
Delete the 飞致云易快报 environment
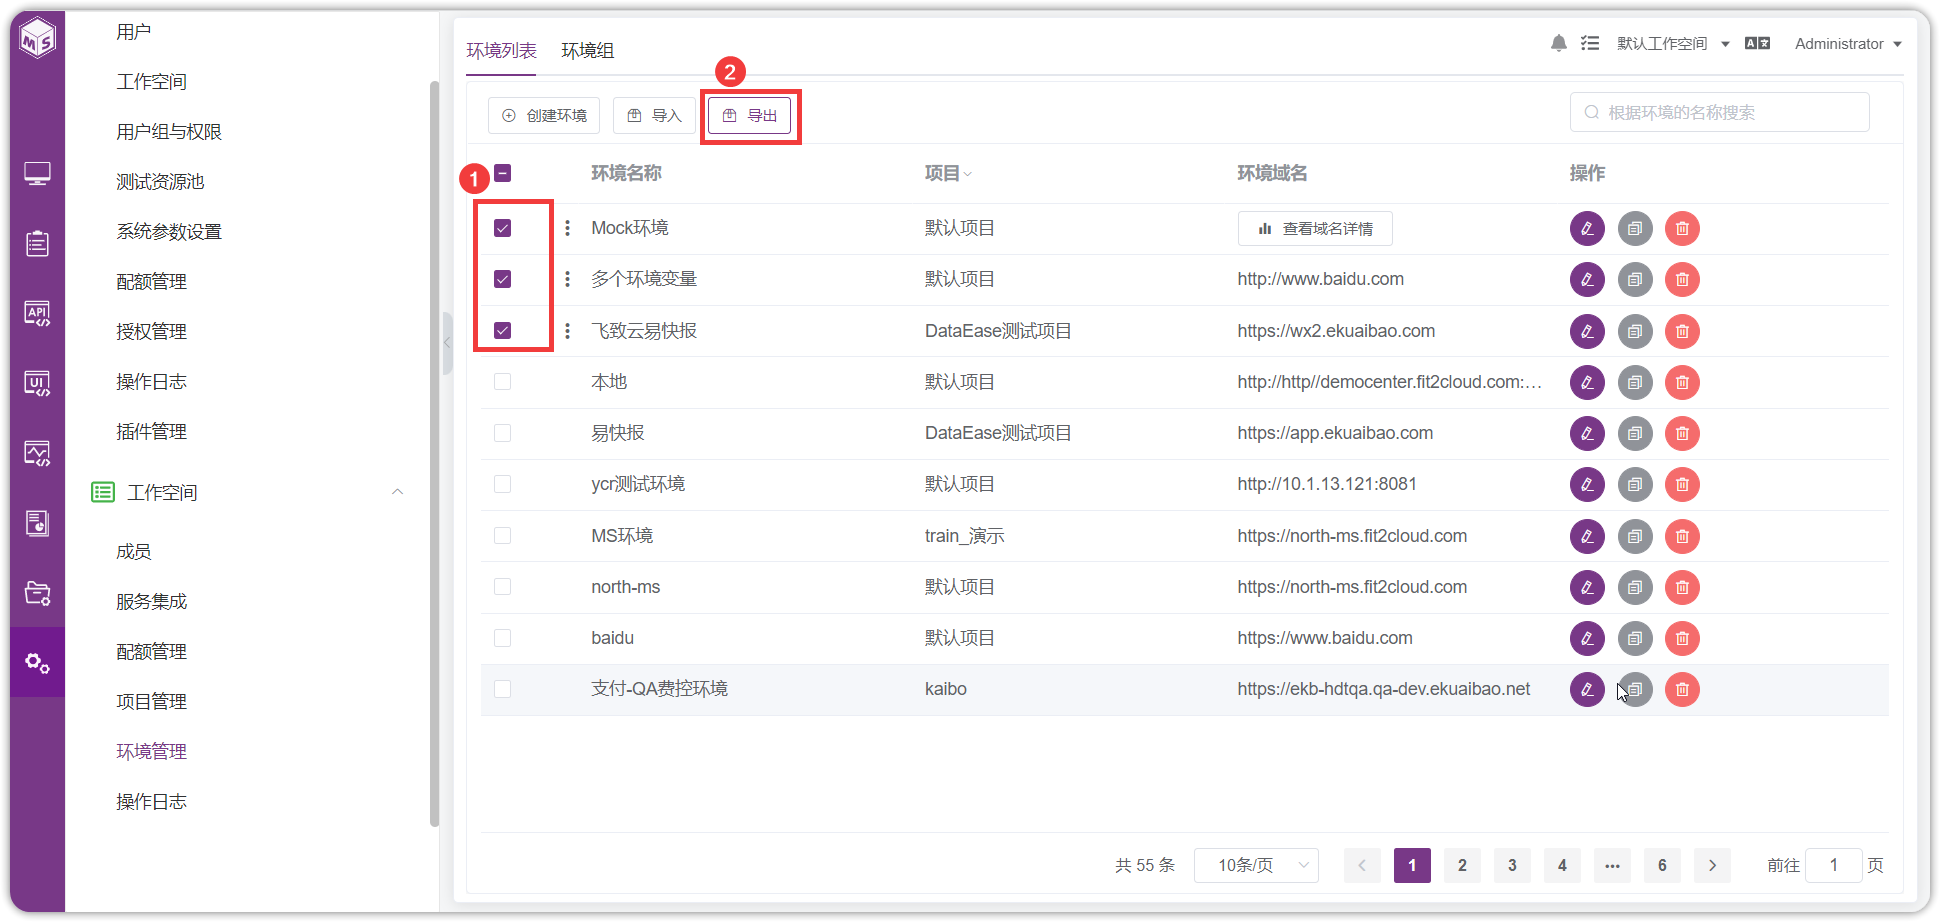(1683, 331)
